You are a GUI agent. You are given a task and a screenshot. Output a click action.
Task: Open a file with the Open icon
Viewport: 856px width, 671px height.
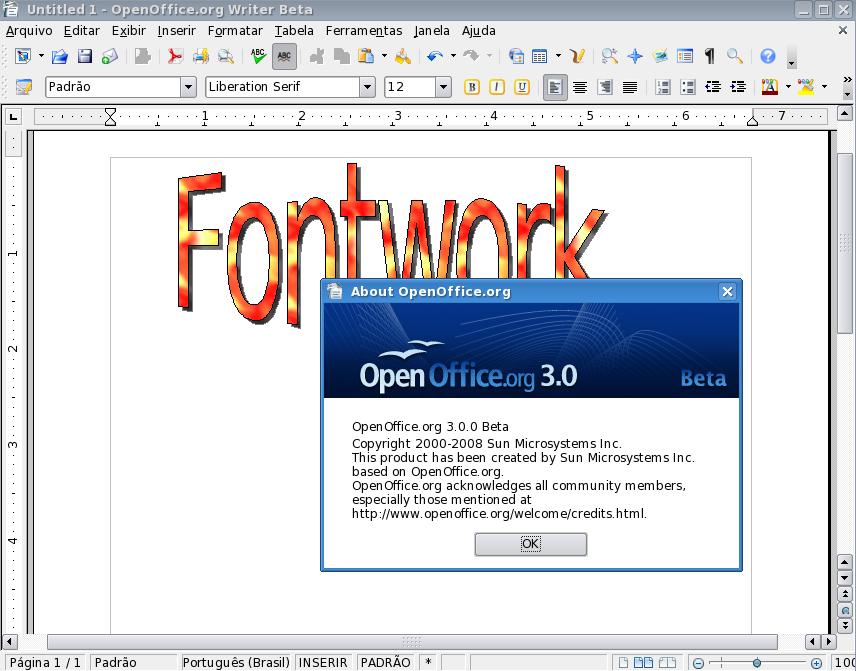click(60, 56)
